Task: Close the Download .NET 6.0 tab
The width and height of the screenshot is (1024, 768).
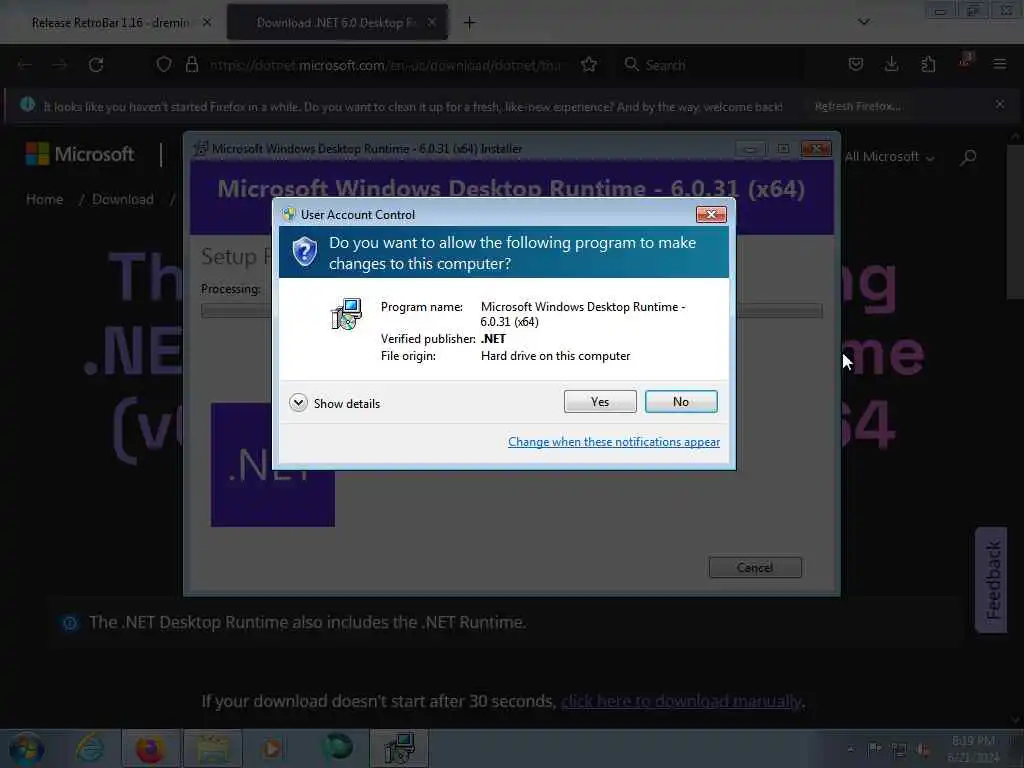Action: click(x=432, y=23)
